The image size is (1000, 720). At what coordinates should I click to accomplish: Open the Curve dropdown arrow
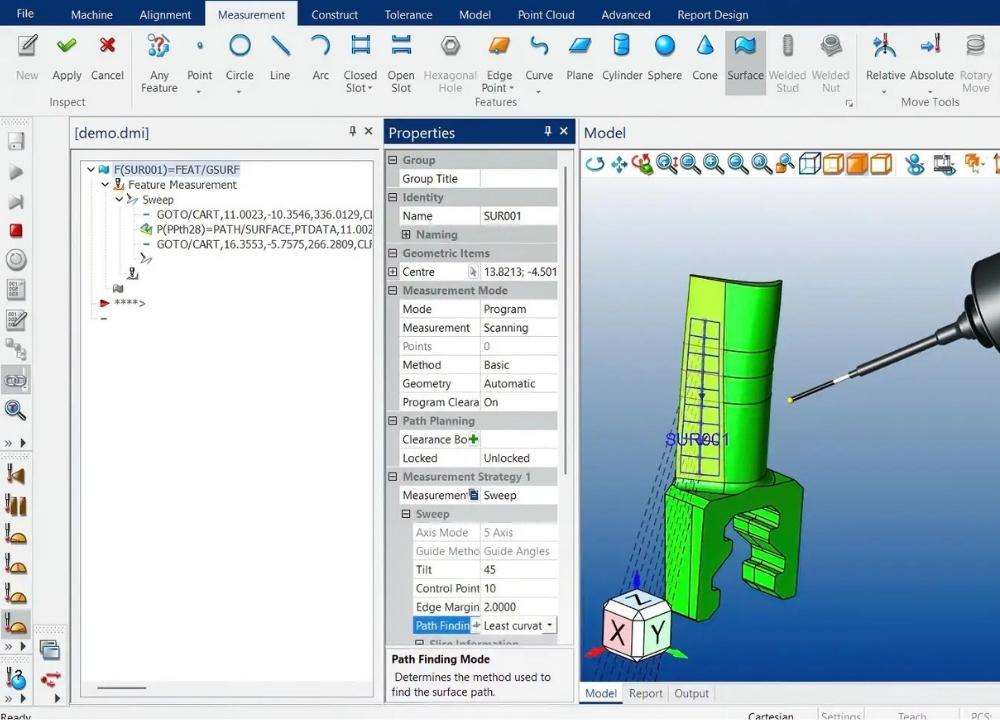(x=538, y=92)
